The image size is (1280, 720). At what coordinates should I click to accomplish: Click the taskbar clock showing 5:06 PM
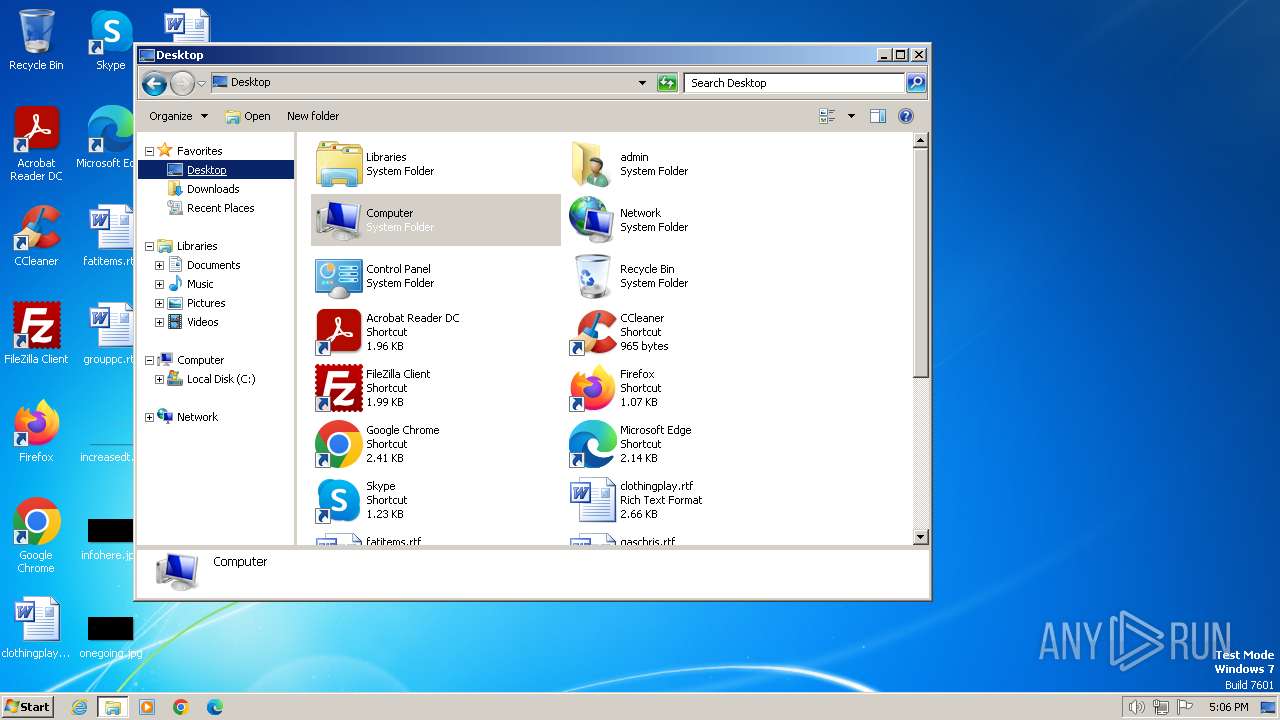(1228, 707)
